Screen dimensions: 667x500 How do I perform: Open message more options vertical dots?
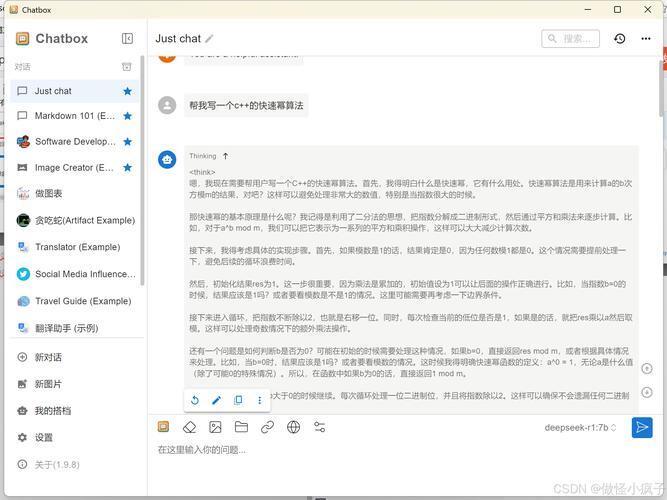click(259, 400)
